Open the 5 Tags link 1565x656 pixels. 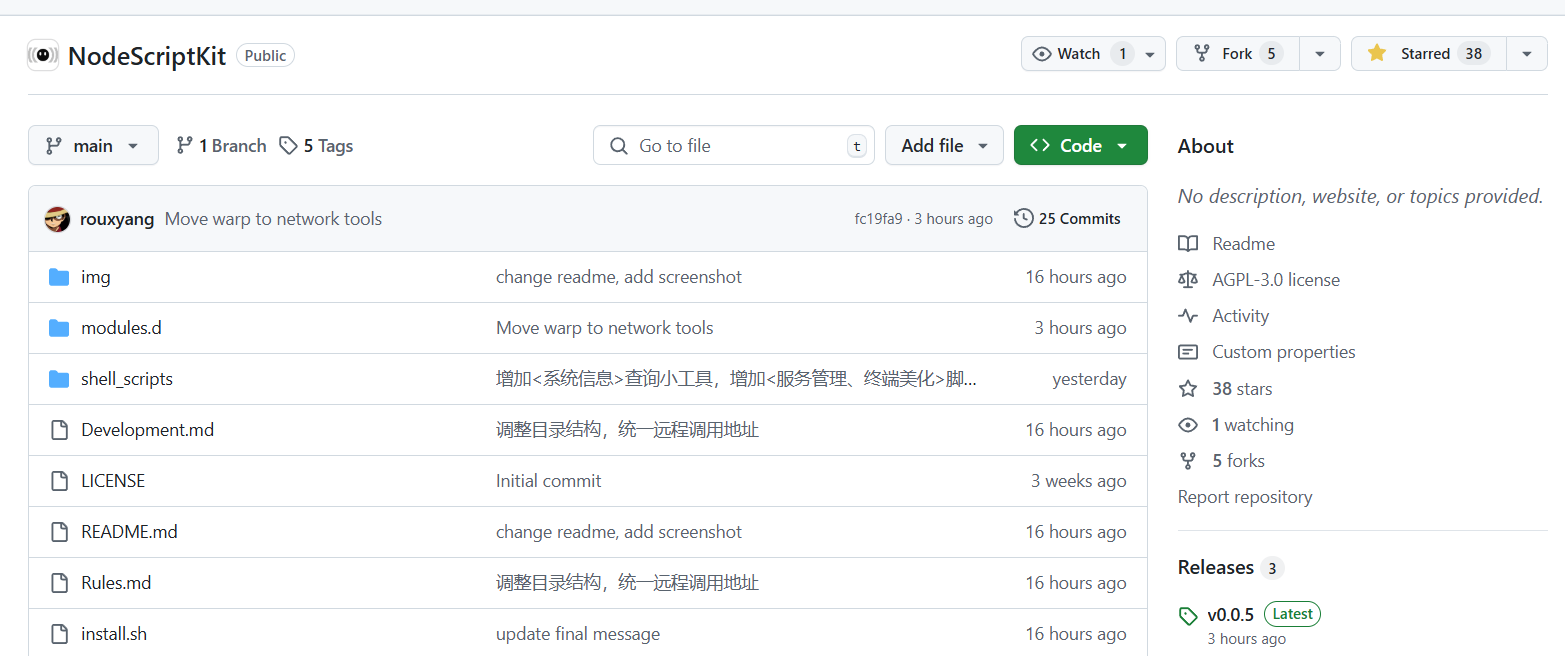316,146
